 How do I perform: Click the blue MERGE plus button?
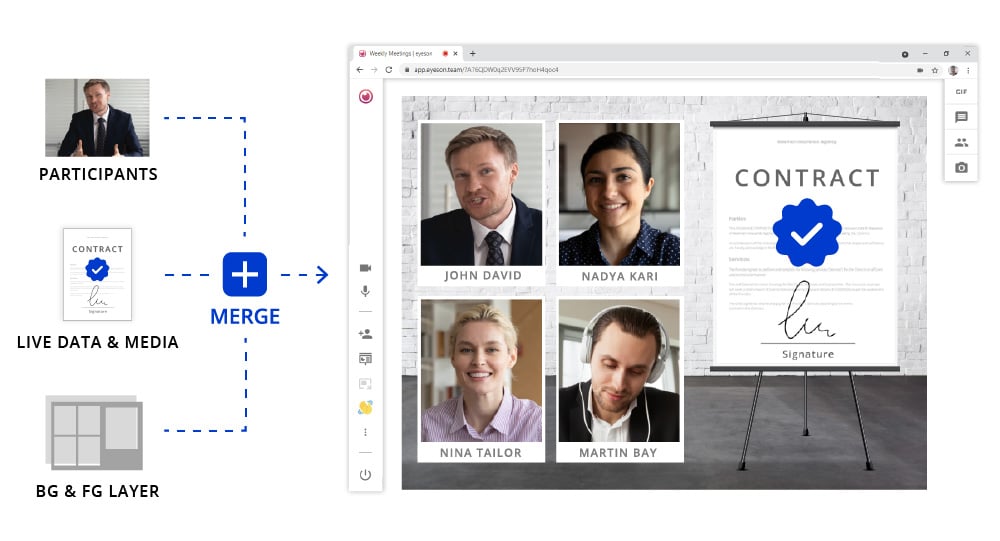(245, 274)
